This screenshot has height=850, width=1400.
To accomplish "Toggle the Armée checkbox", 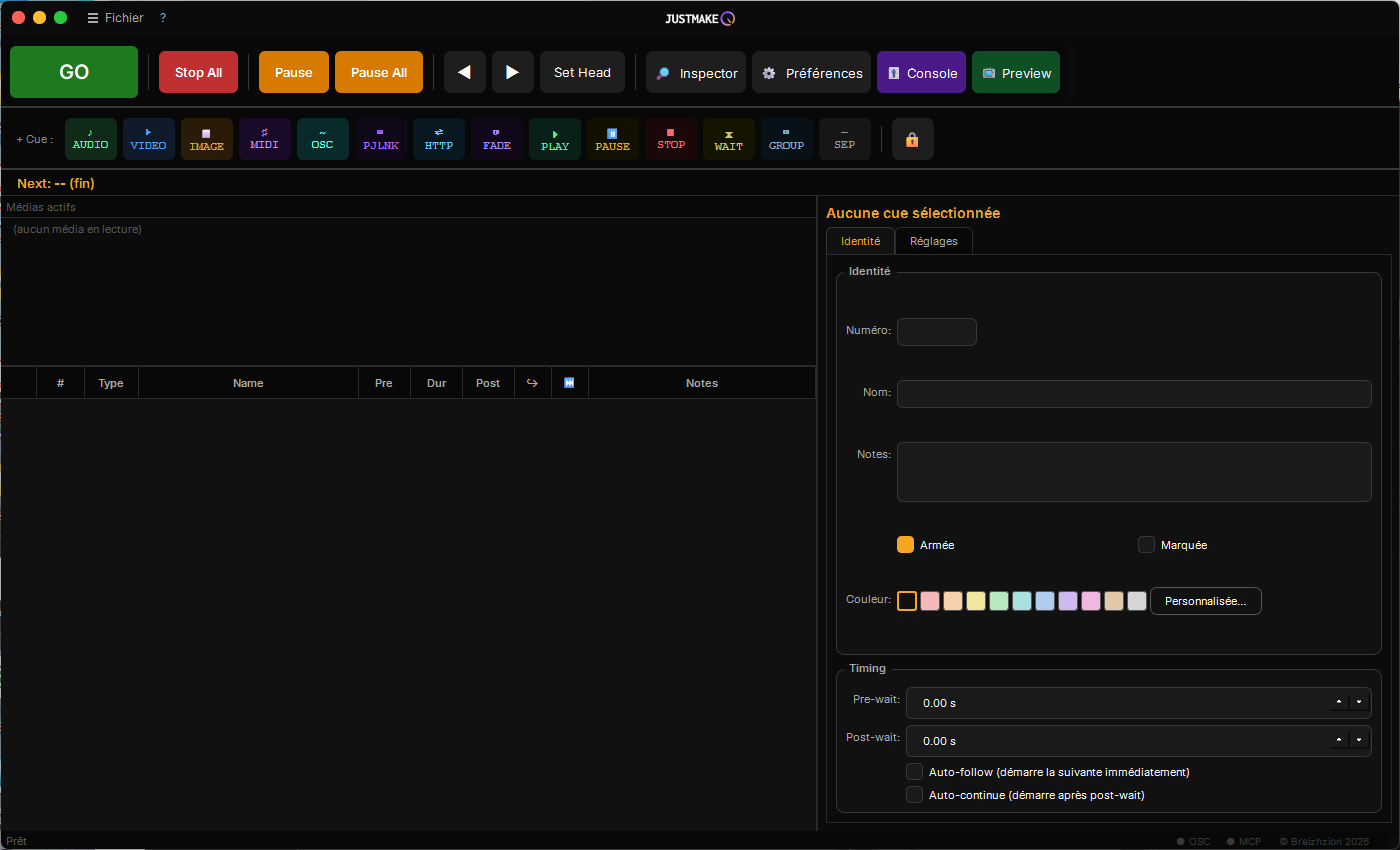I will pos(906,545).
